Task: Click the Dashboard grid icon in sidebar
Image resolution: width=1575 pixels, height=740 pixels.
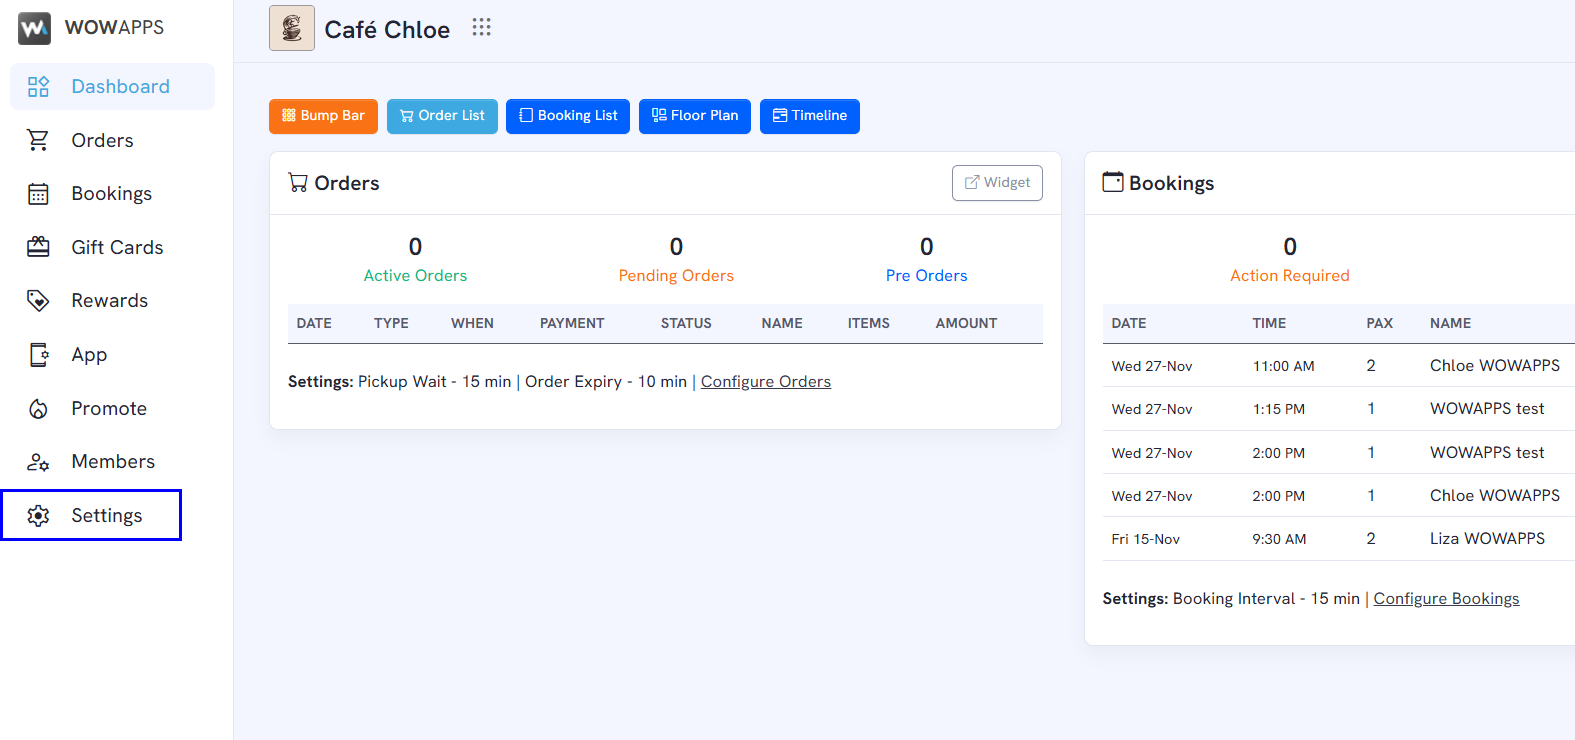Action: [38, 87]
